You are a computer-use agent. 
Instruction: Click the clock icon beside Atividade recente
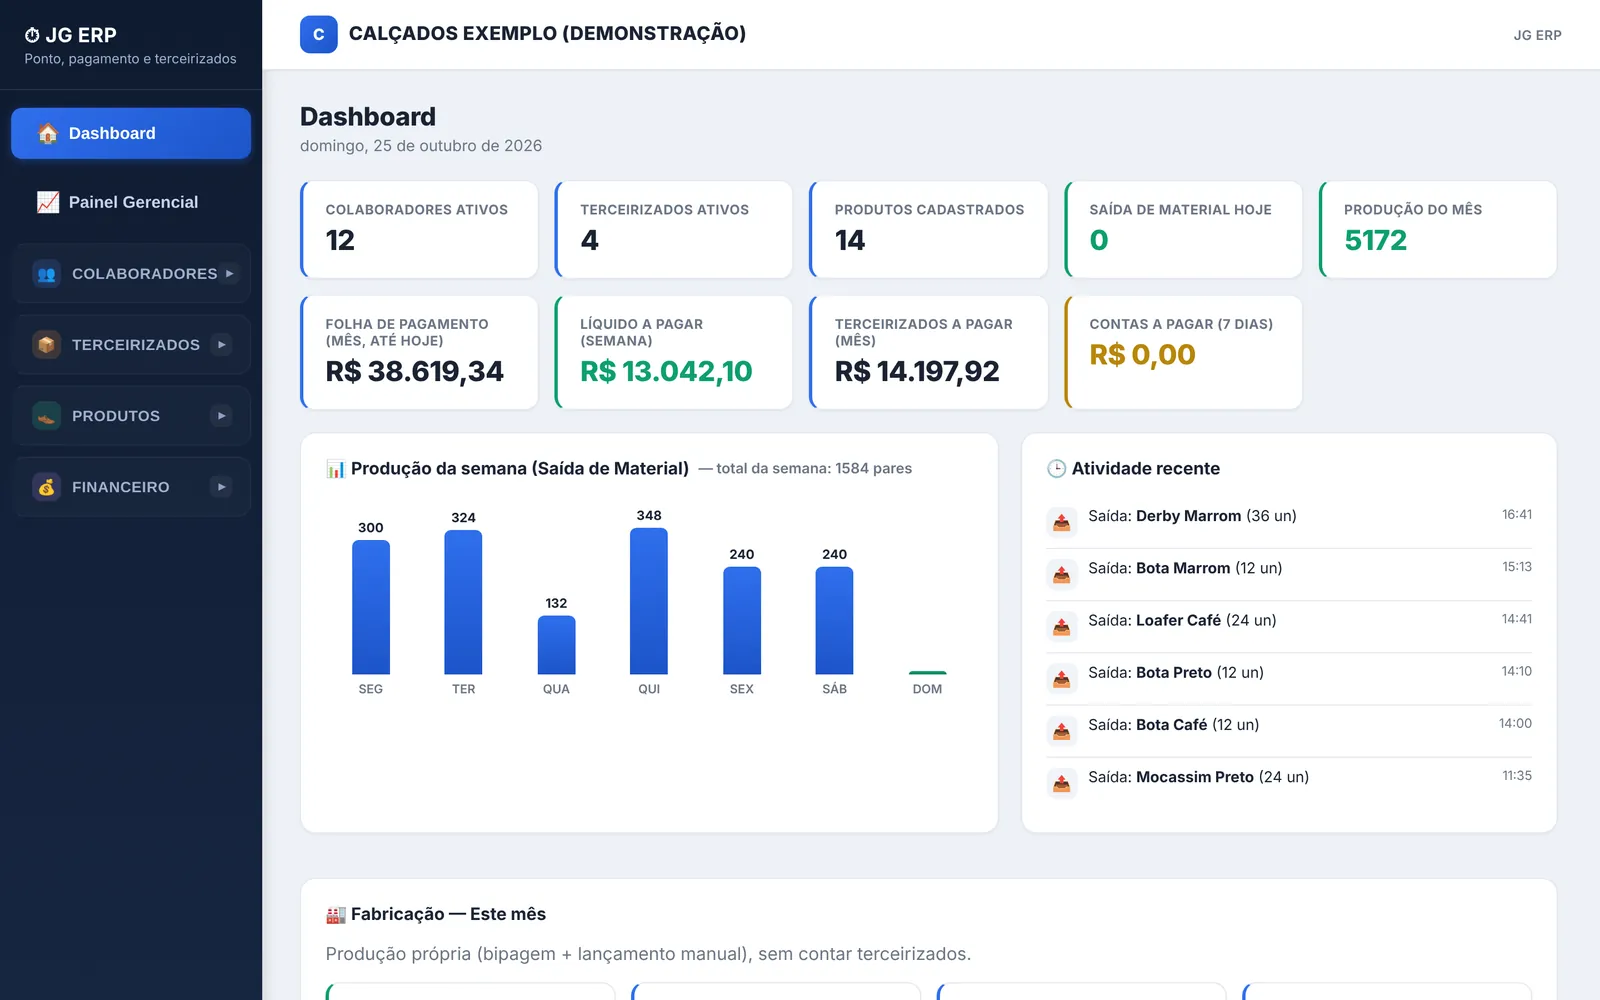click(1056, 469)
